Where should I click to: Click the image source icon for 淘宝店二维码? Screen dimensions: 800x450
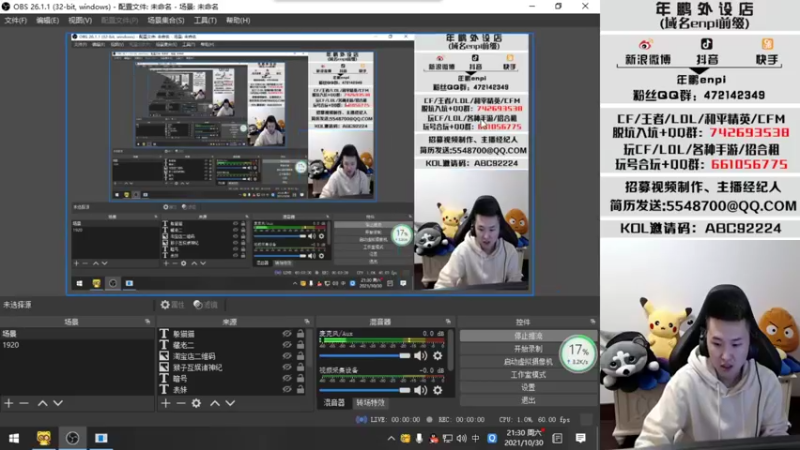click(x=164, y=356)
